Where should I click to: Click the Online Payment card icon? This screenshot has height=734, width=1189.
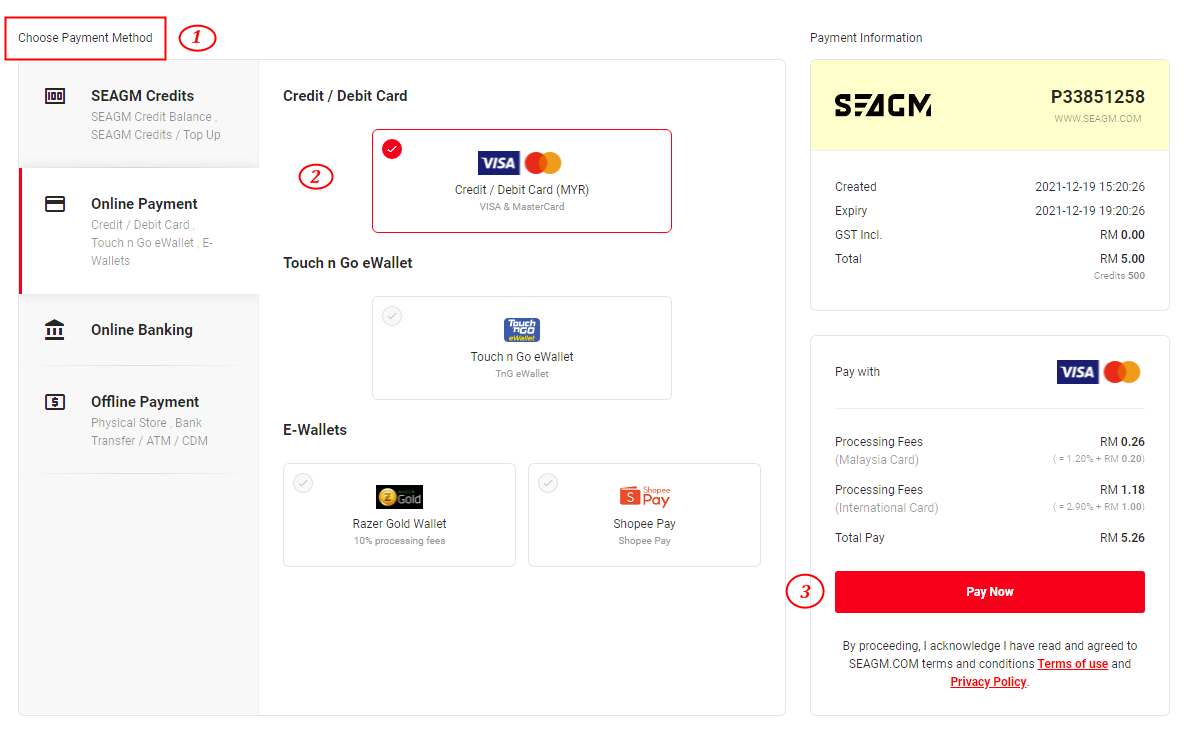(x=55, y=204)
